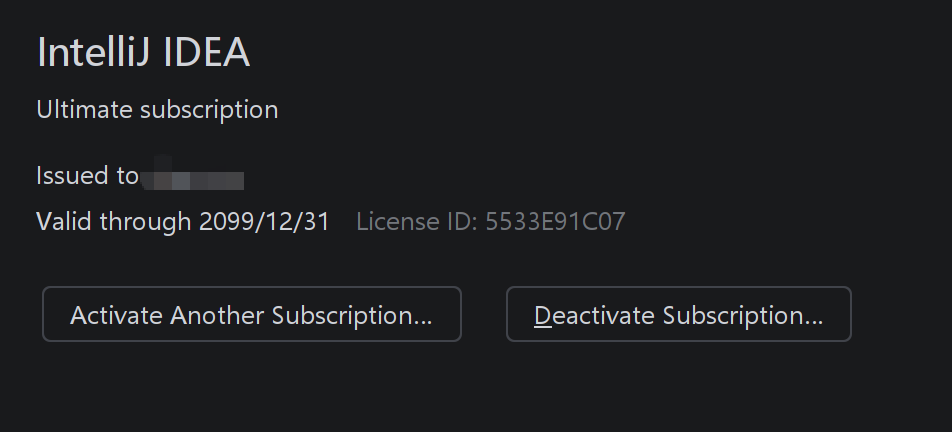952x432 pixels.
Task: Click the underlined D of Deactivate
Action: click(x=543, y=316)
